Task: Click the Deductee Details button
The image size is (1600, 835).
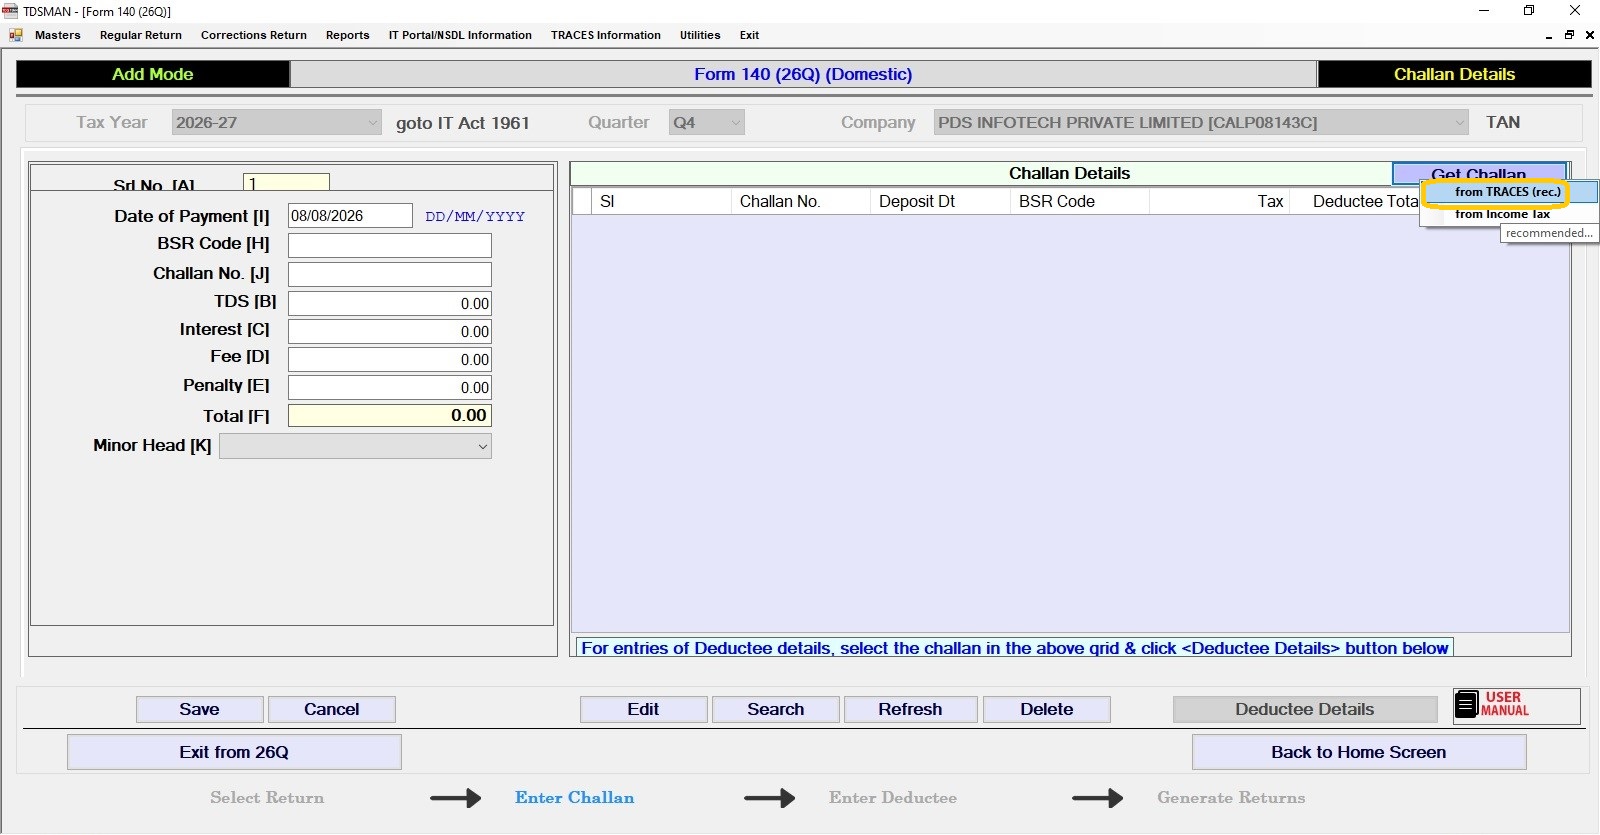Action: 1305,709
